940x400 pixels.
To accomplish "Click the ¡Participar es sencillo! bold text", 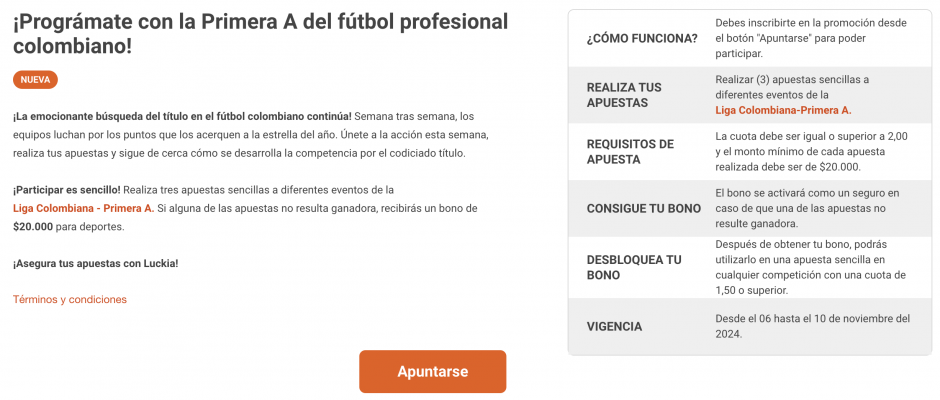I will coord(67,190).
